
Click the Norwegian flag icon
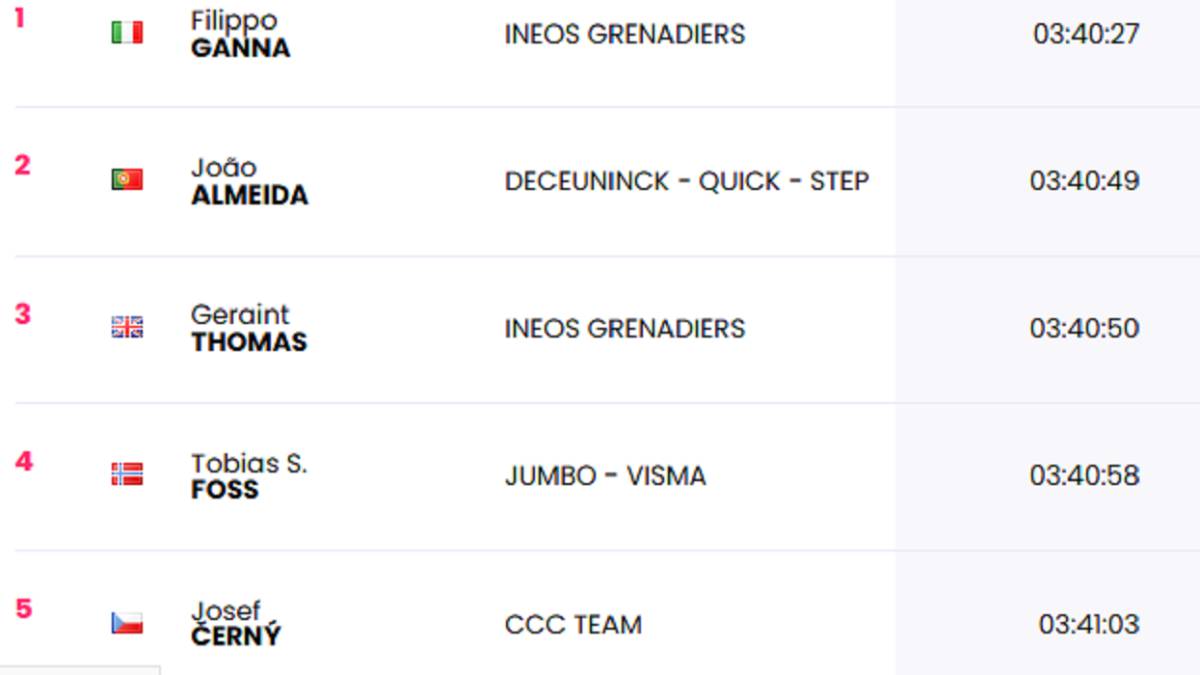127,474
